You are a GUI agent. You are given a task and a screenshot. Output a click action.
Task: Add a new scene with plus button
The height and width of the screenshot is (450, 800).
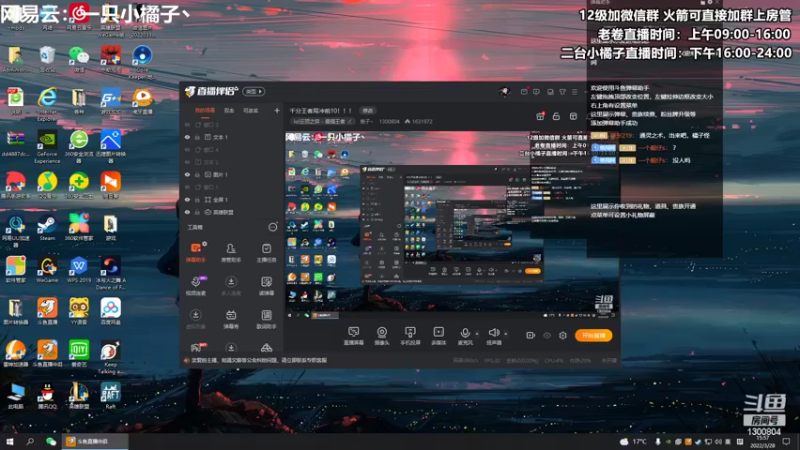(x=277, y=110)
